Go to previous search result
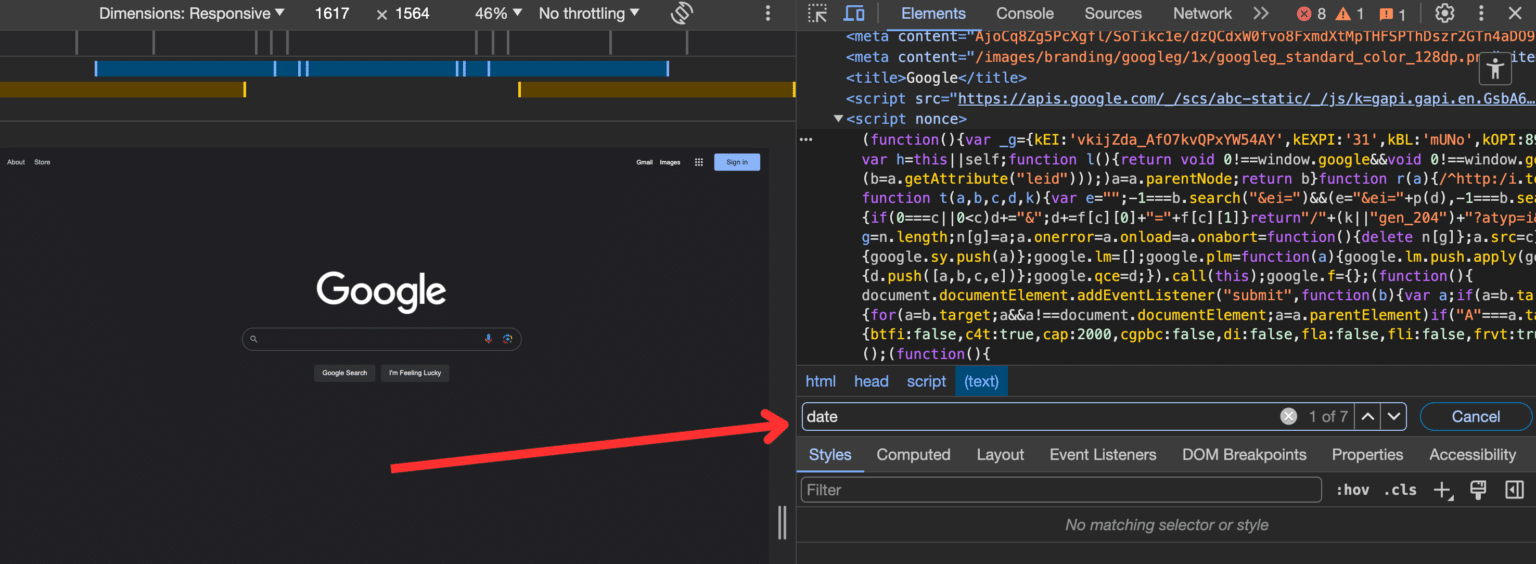 pos(1367,416)
